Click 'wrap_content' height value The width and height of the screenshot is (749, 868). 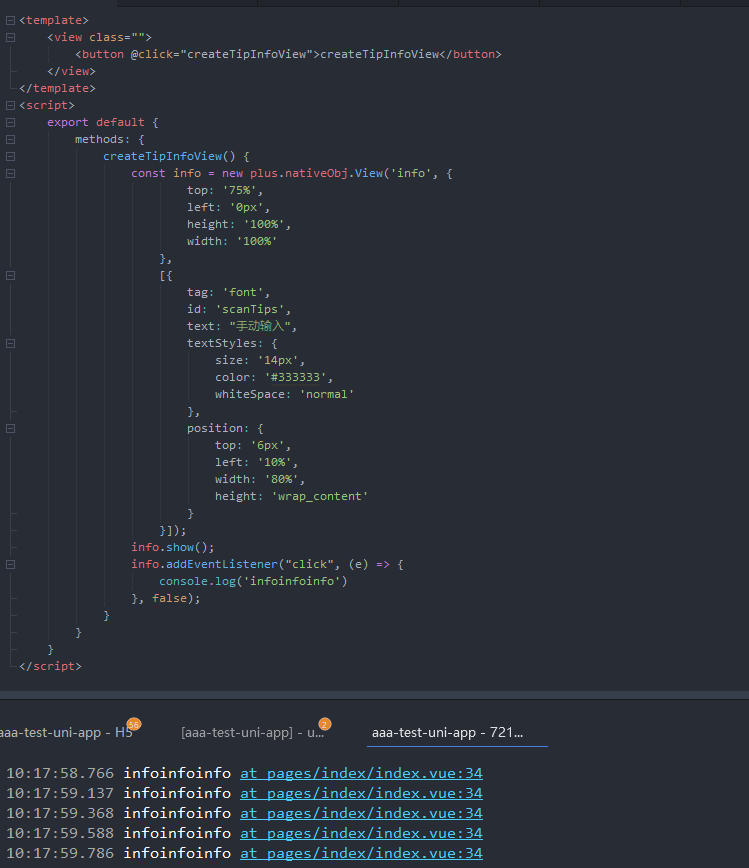tap(319, 497)
